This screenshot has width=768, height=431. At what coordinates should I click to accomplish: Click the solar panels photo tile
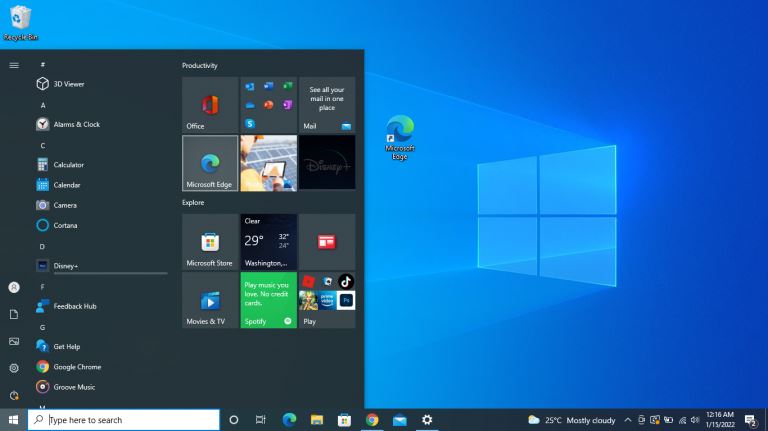(x=268, y=163)
